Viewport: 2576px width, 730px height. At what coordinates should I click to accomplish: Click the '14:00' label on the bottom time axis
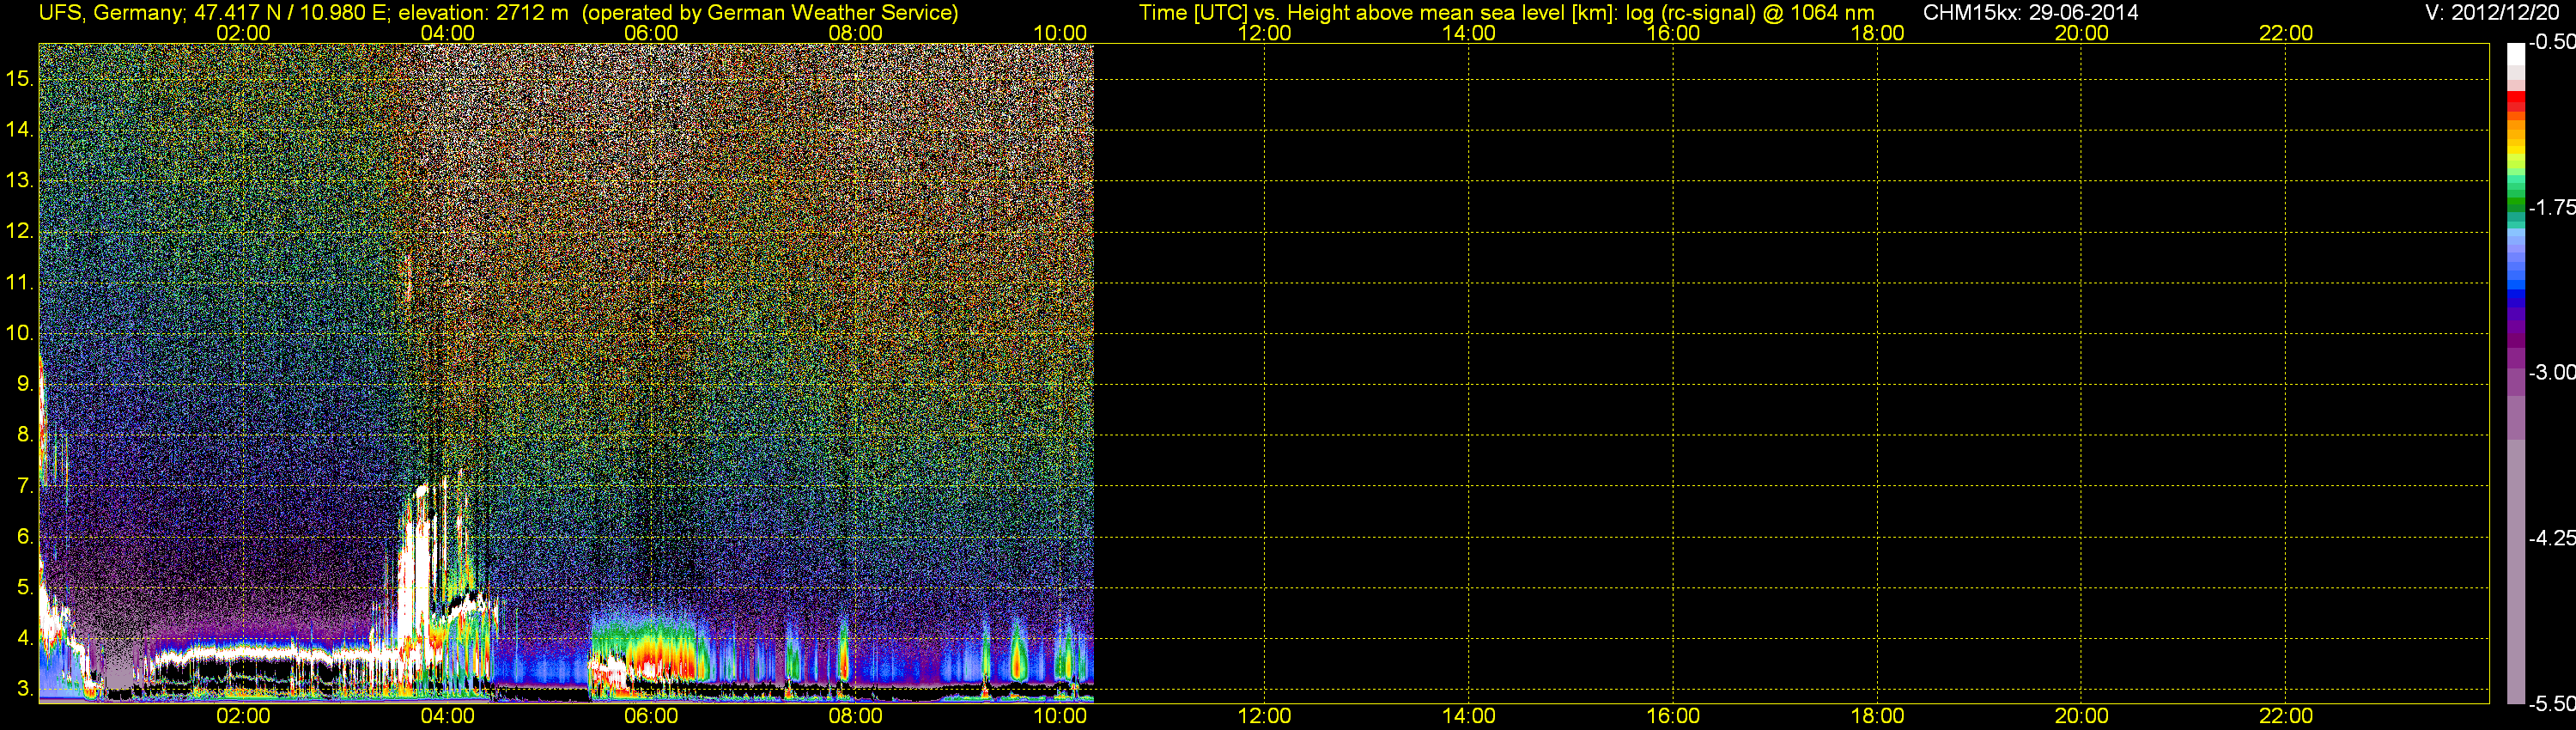1469,716
